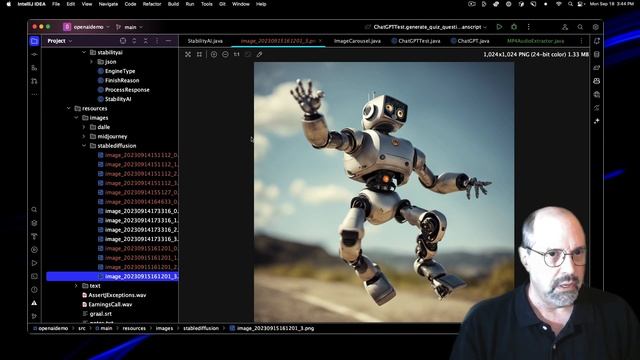Open Project panel options three-dot icon
Image resolution: width=640 pixels, height=360 pixels.
tap(157, 41)
